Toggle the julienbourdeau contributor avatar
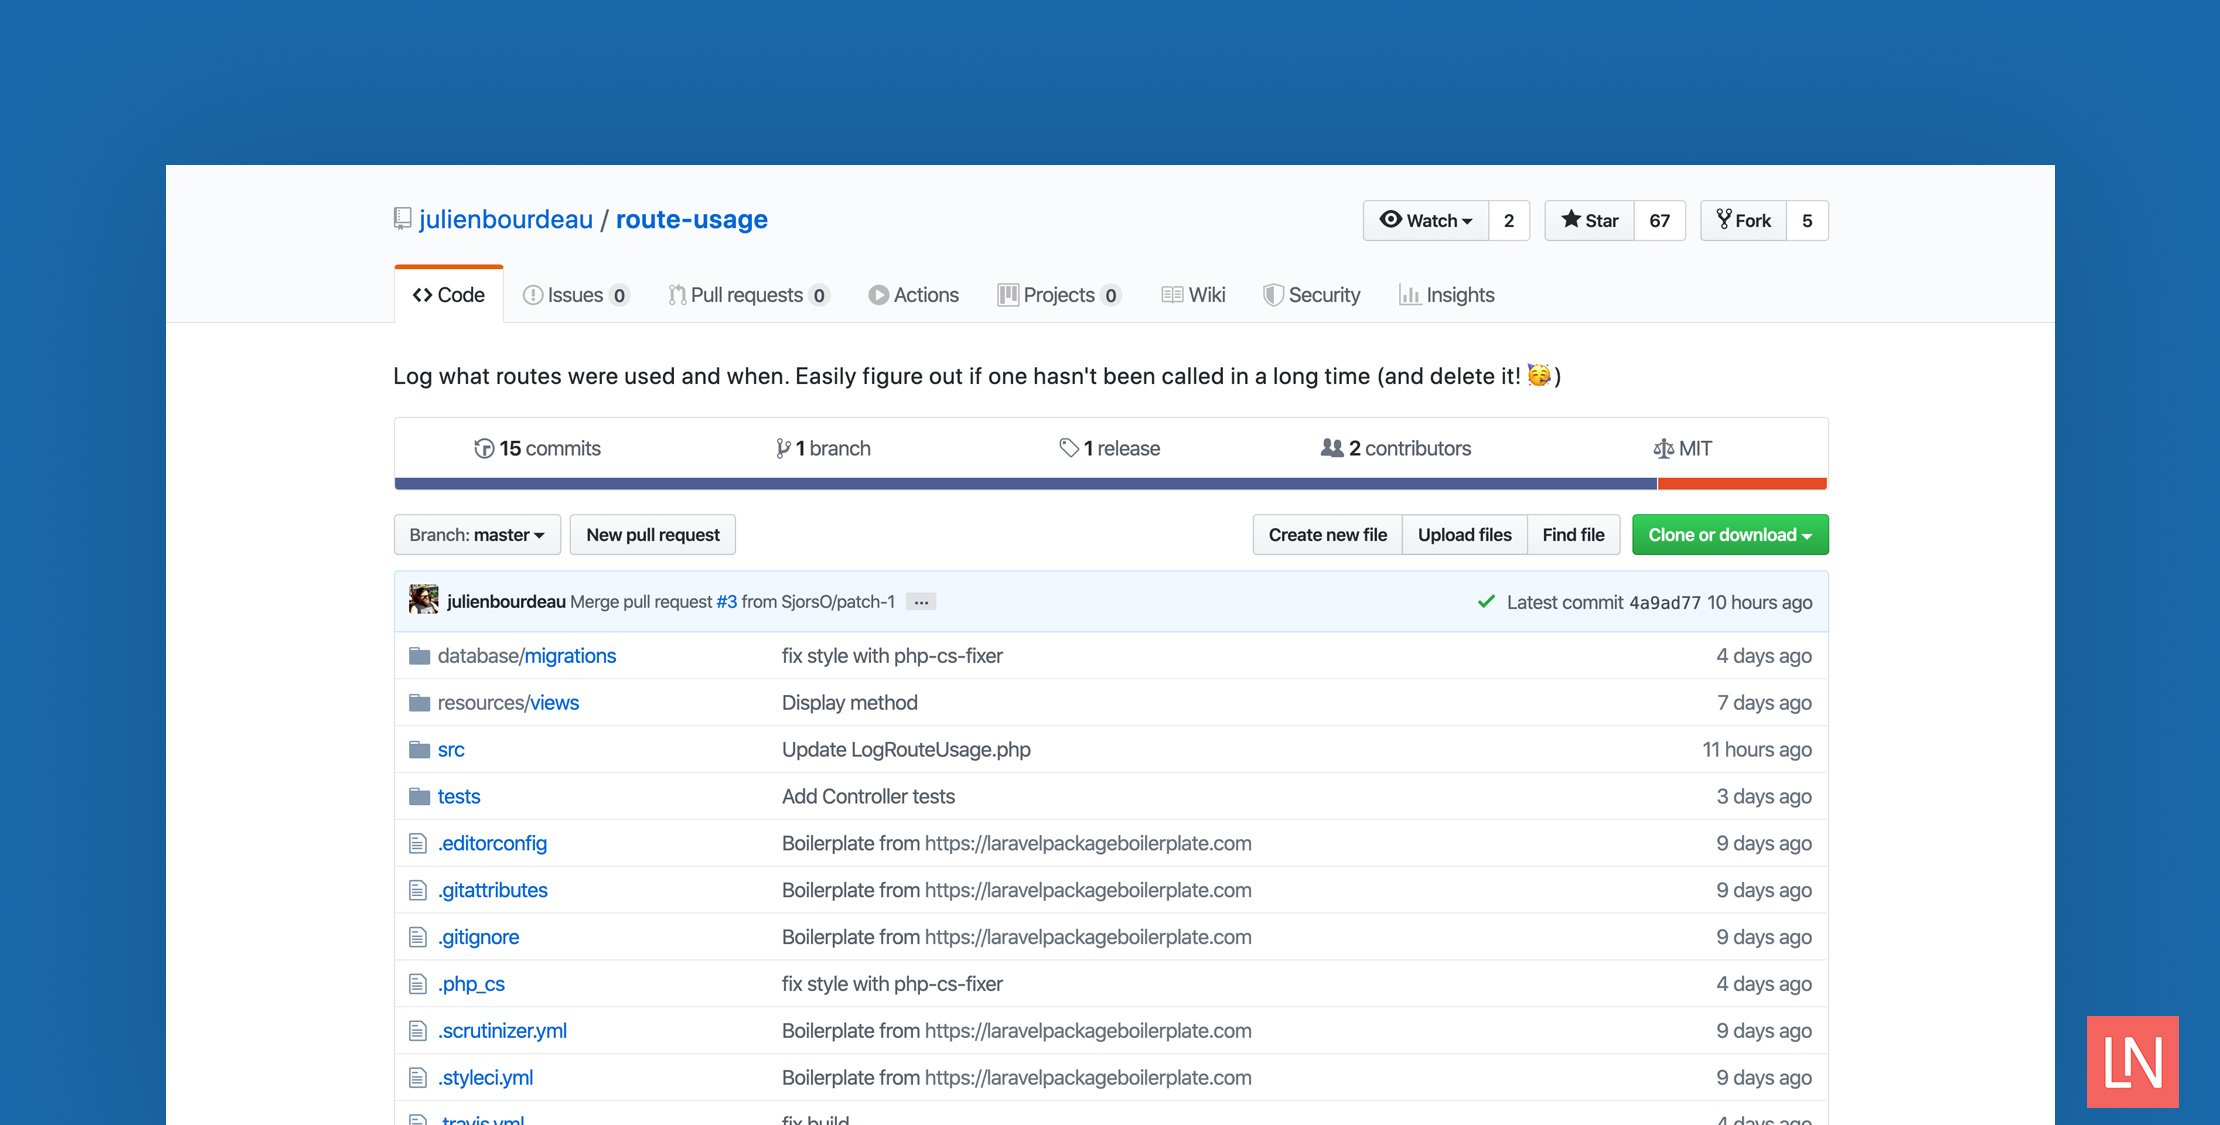Screen dimensions: 2220x1125 (422, 600)
